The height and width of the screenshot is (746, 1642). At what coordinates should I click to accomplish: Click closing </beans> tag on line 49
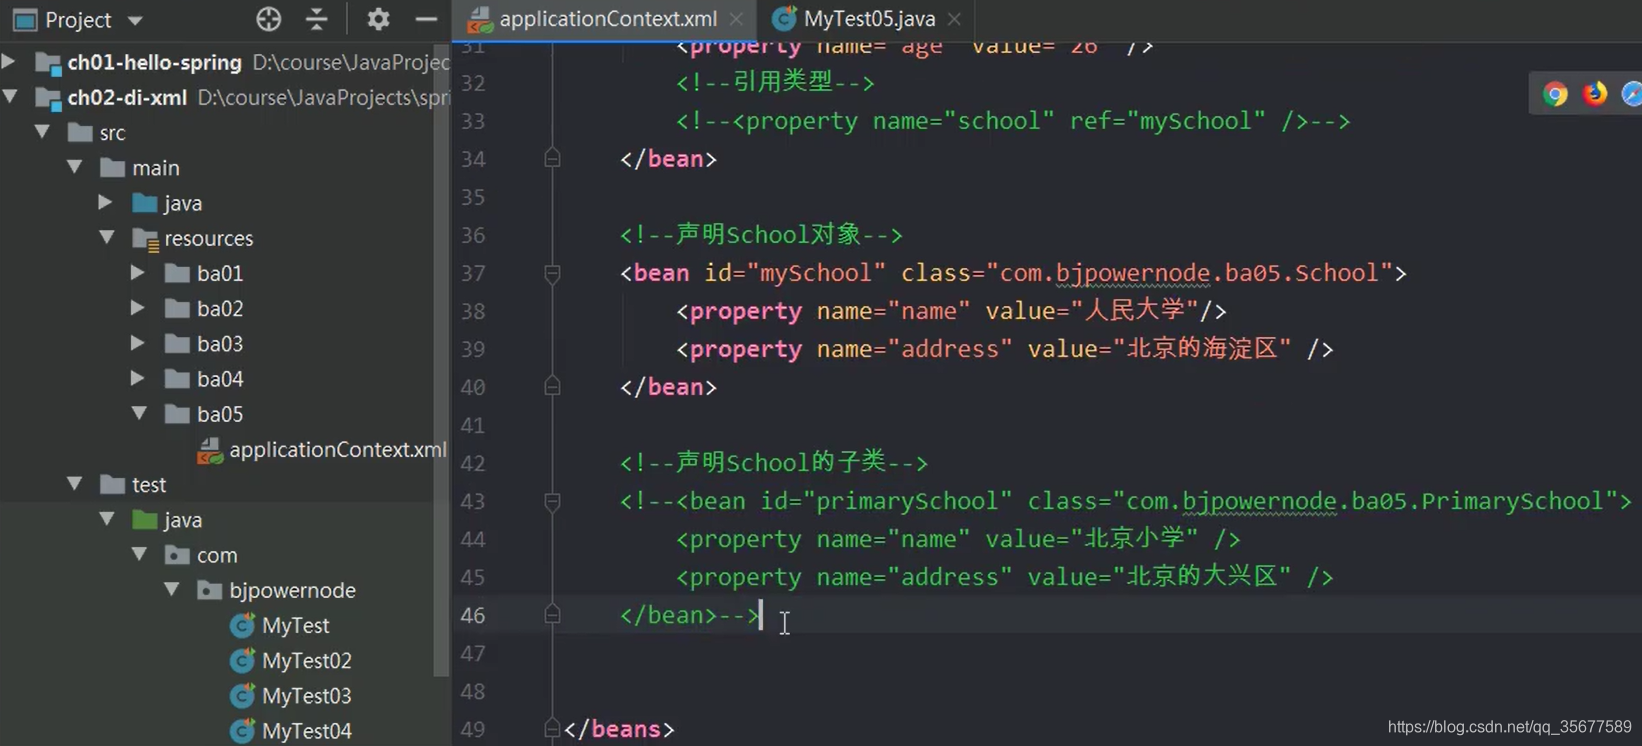[x=619, y=729]
